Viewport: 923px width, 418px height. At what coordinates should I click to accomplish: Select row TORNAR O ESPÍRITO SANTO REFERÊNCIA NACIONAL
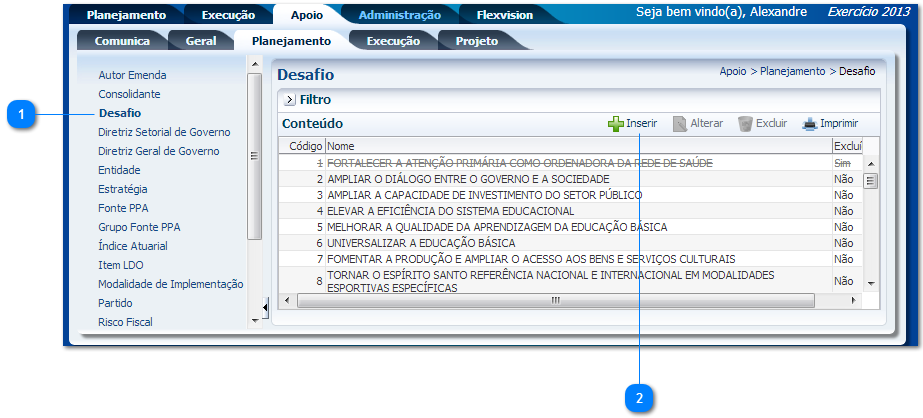(x=571, y=281)
